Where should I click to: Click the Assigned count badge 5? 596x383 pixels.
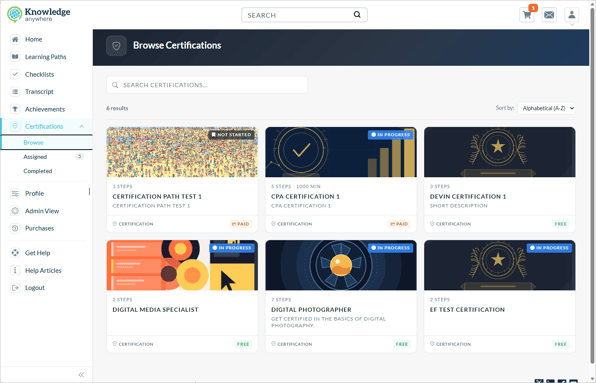coord(79,156)
